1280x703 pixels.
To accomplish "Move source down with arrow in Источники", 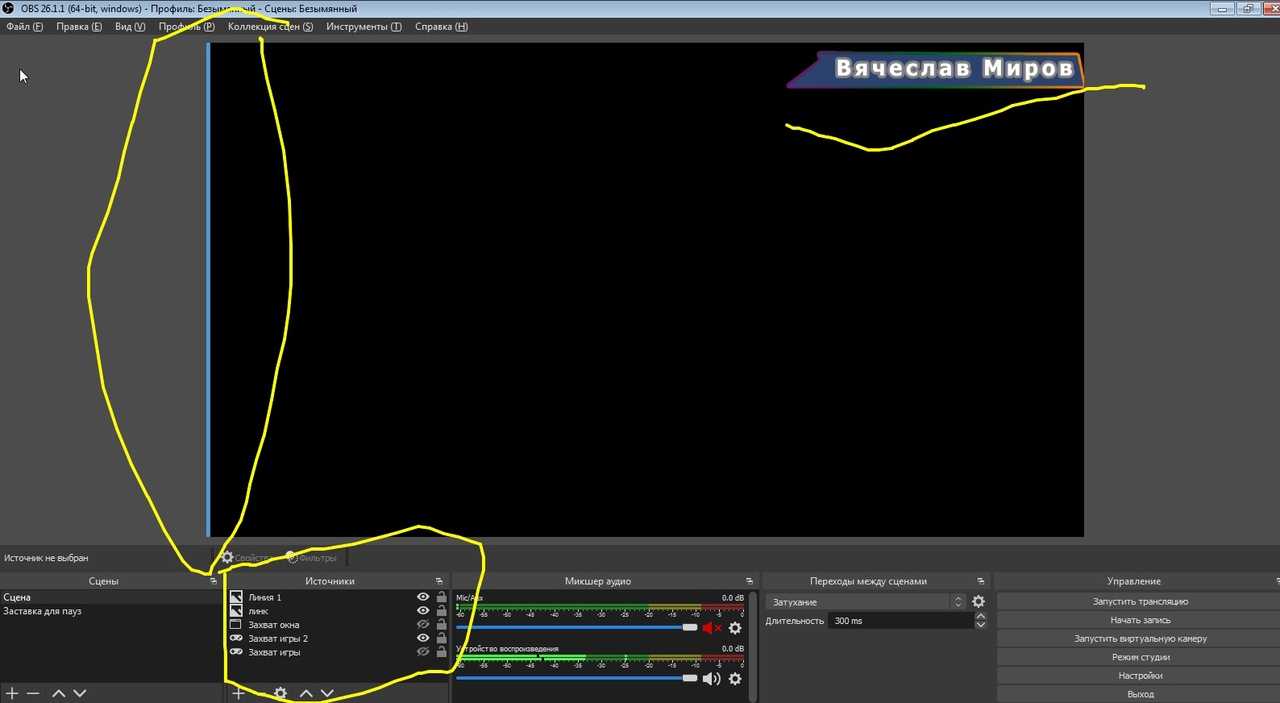I will point(327,693).
